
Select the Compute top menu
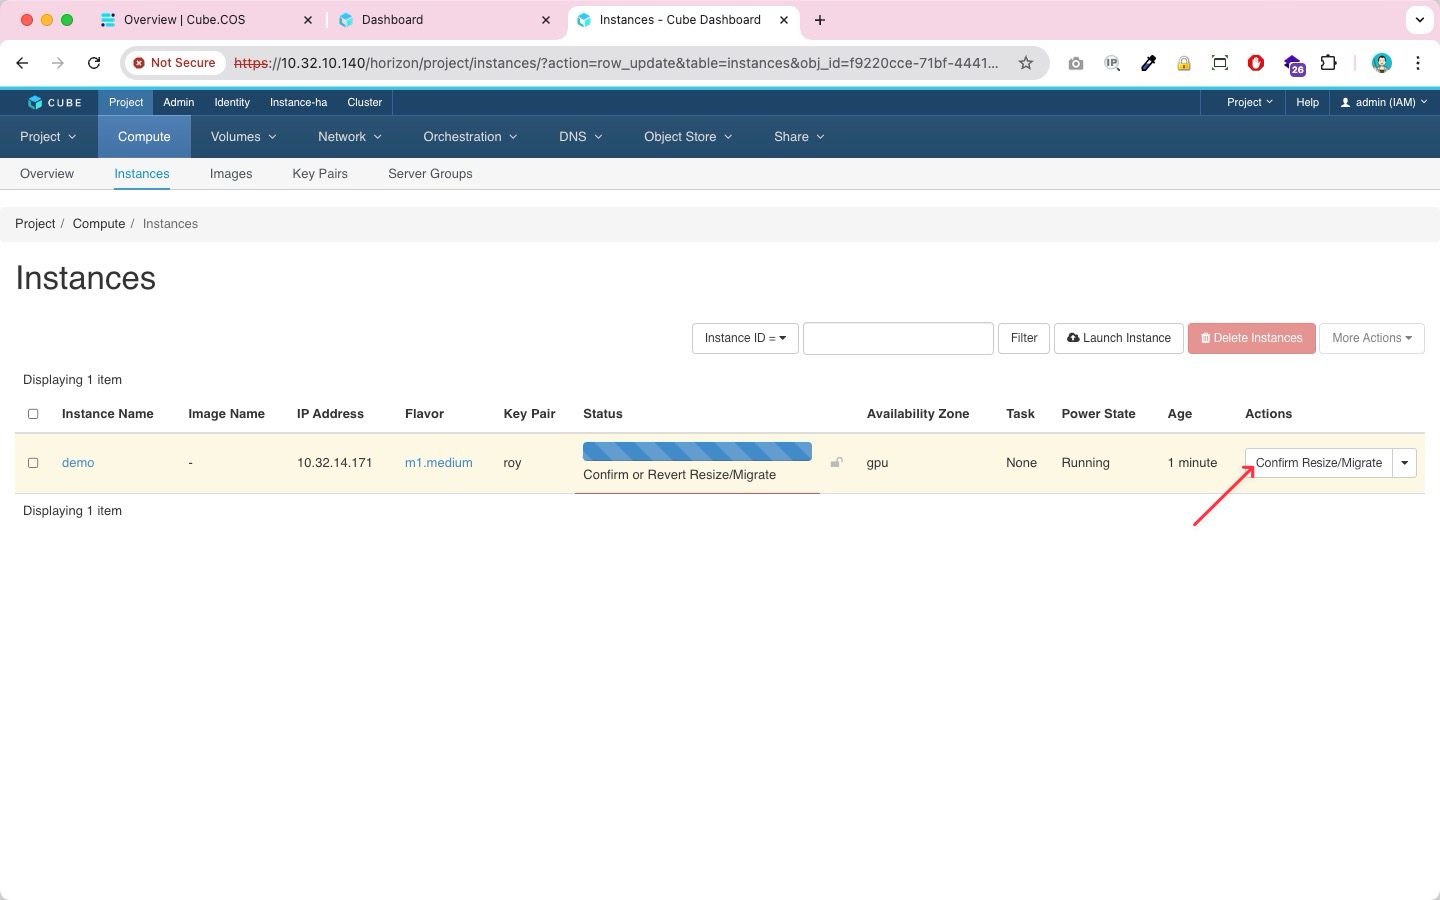pos(144,137)
